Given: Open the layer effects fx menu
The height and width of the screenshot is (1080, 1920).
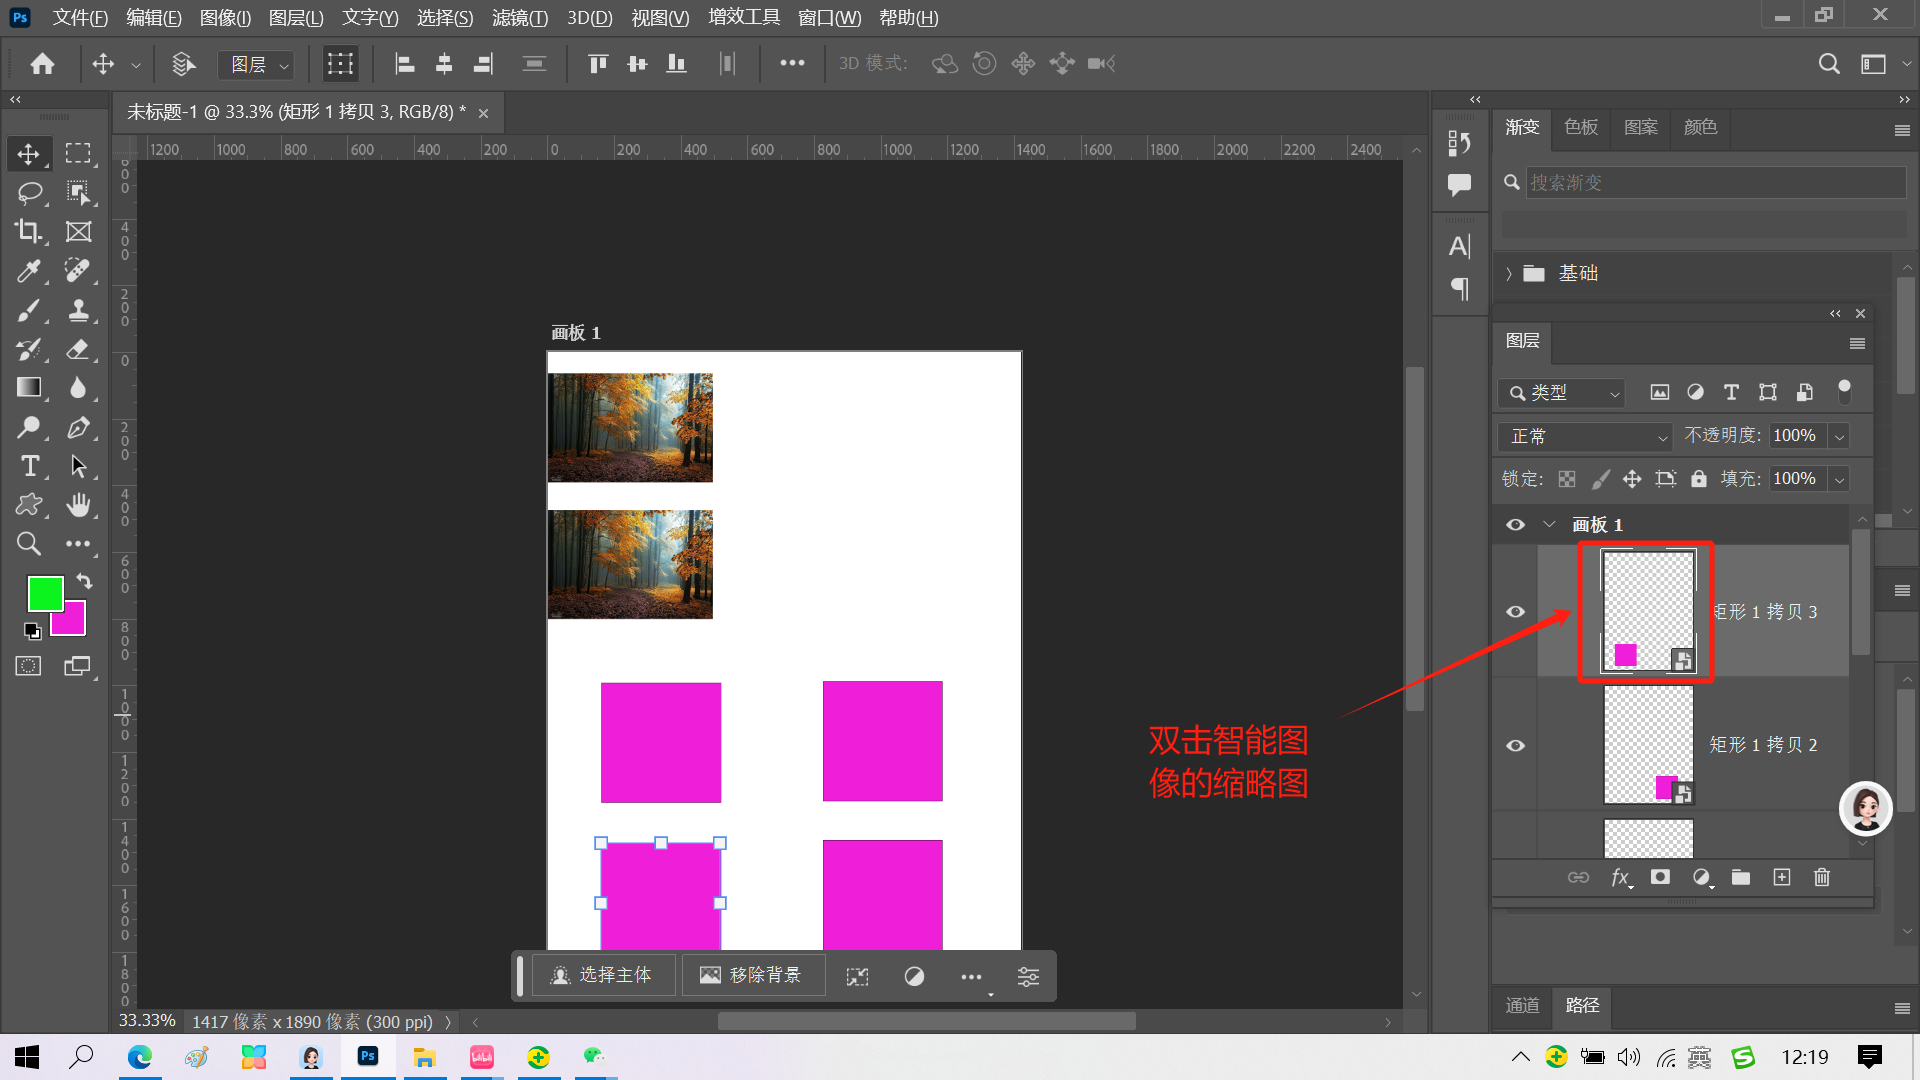Looking at the screenshot, I should pos(1620,877).
